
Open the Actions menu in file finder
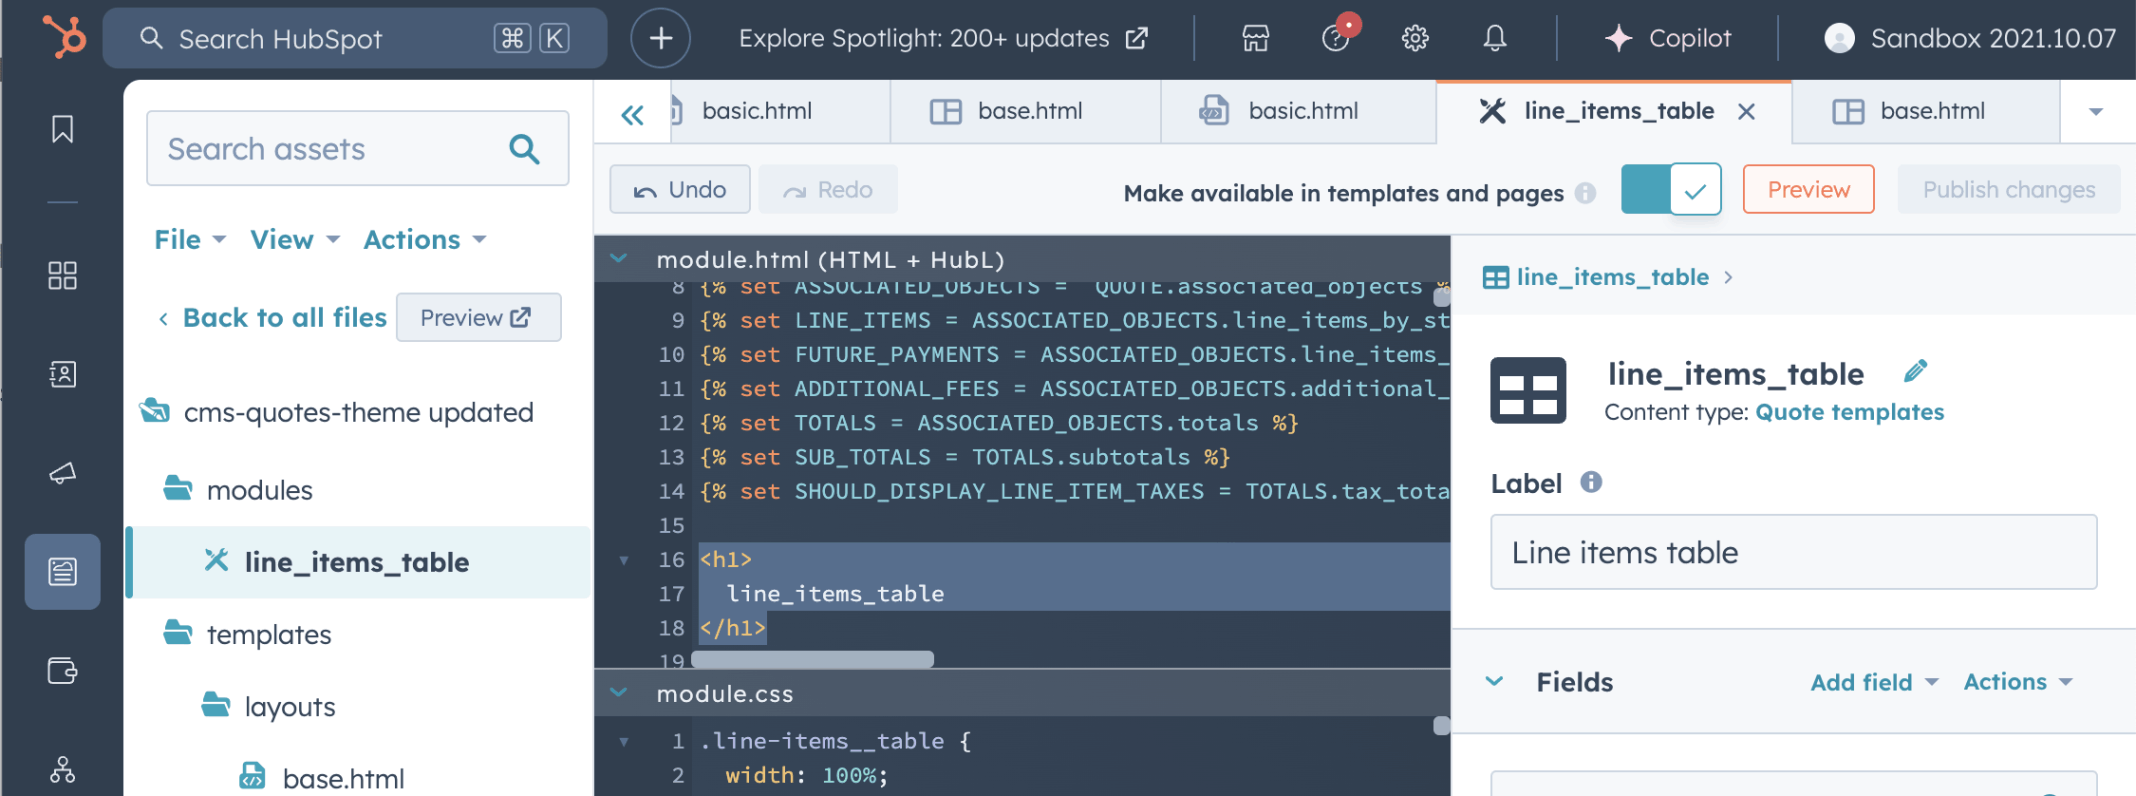coord(424,240)
